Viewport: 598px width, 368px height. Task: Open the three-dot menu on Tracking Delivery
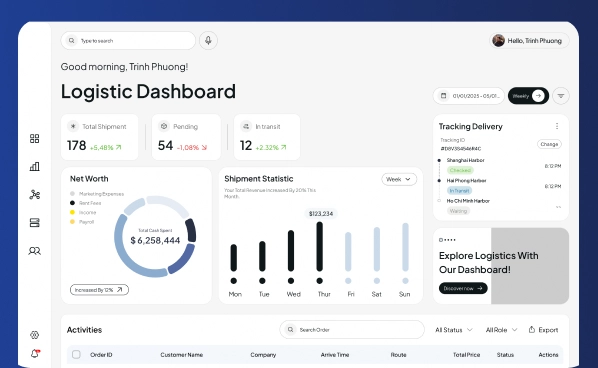(557, 126)
